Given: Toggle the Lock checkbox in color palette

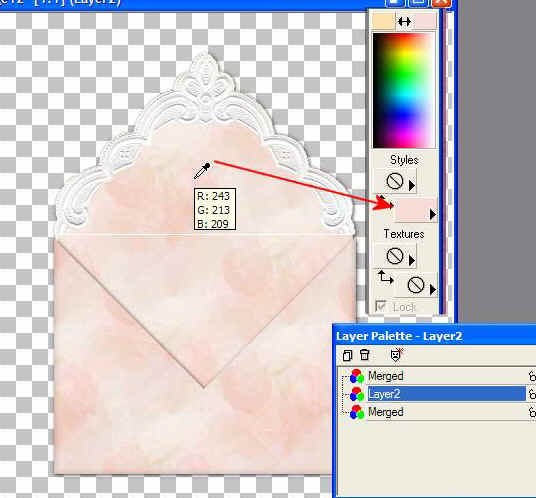Looking at the screenshot, I should pos(380,306).
